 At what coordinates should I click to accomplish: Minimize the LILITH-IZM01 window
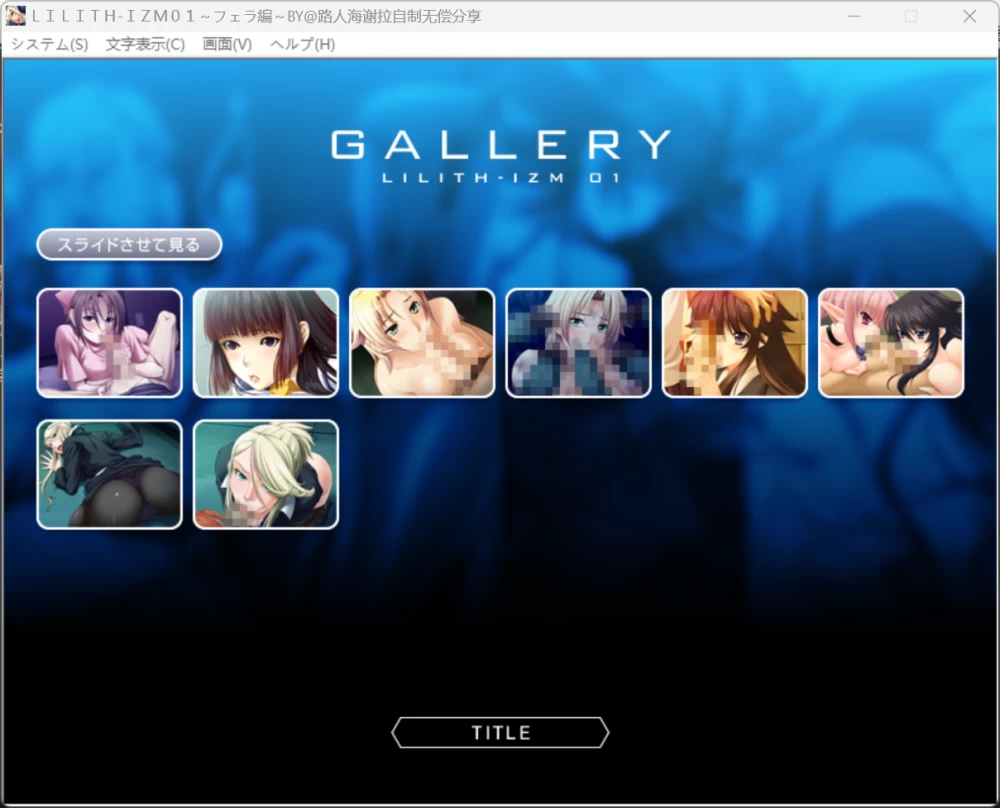tap(854, 17)
